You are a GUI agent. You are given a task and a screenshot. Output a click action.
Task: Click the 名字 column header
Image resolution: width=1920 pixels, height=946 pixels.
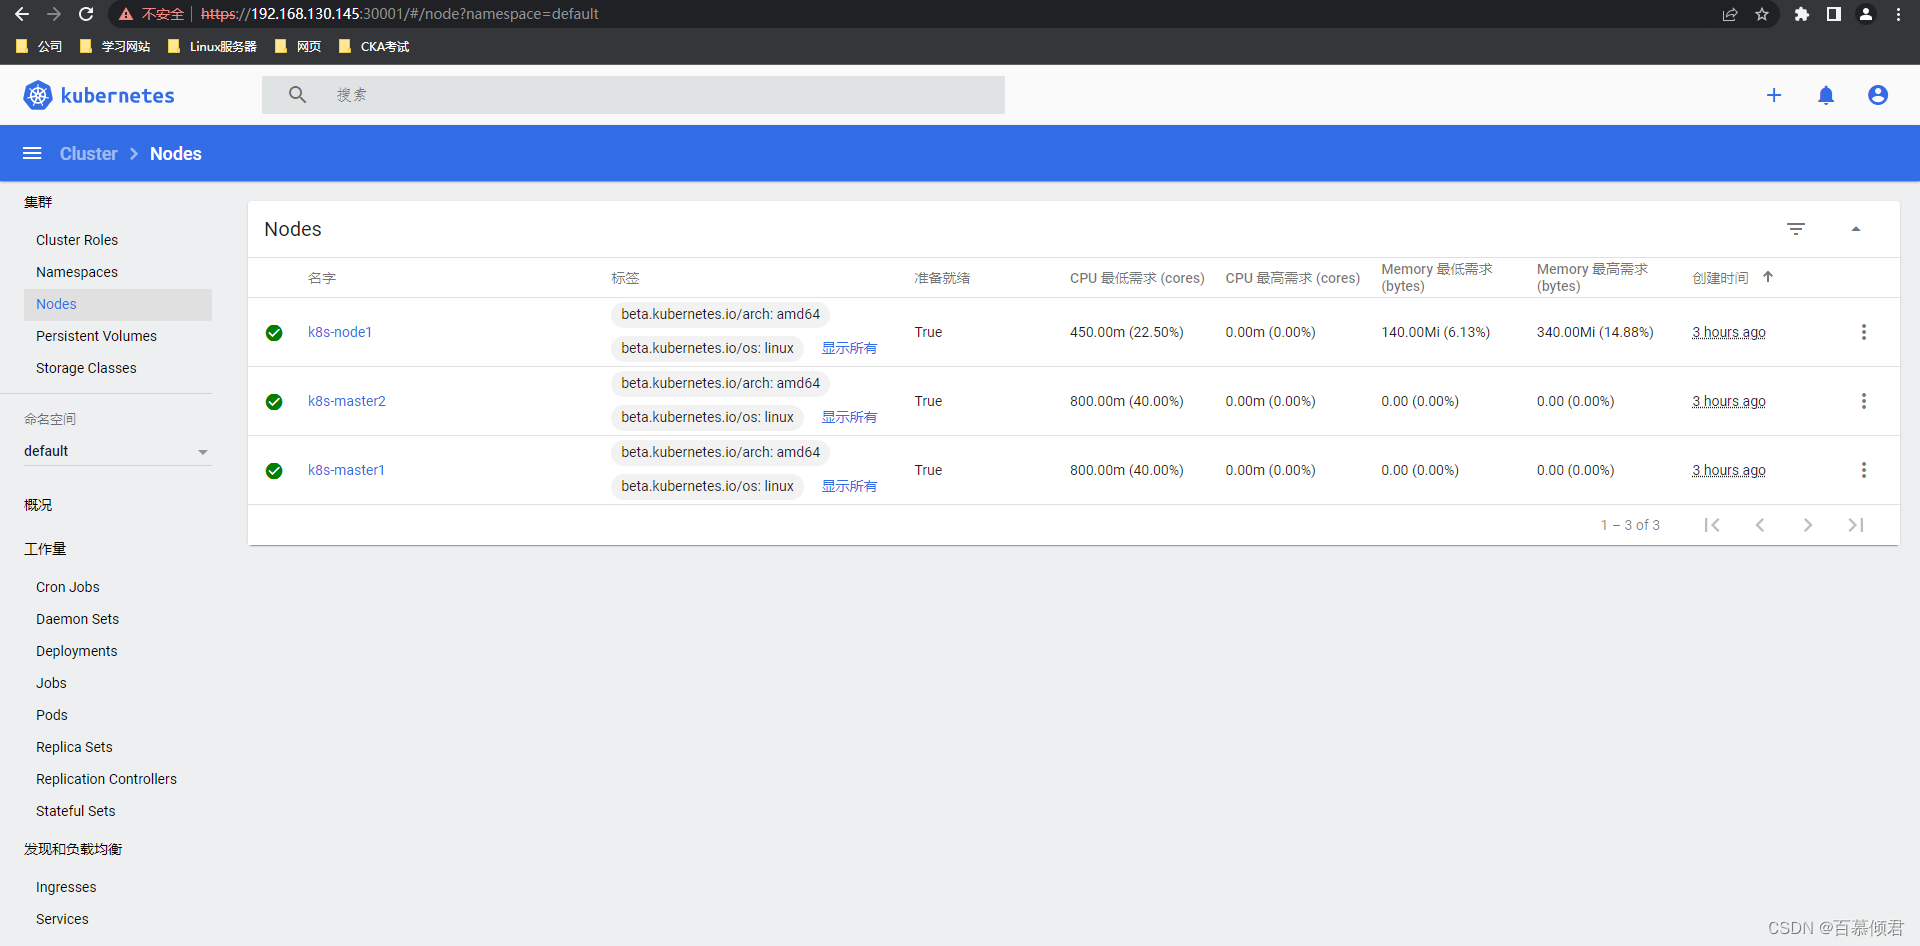point(322,278)
